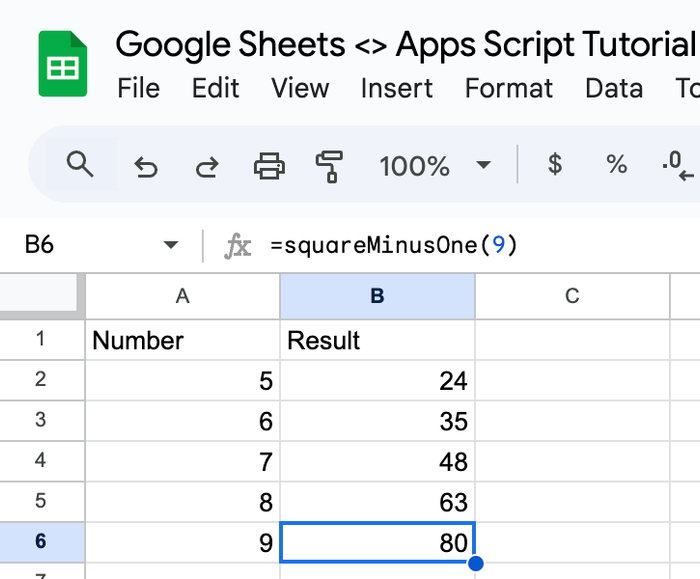Select row 4 header
This screenshot has height=579, width=700.
click(40, 461)
